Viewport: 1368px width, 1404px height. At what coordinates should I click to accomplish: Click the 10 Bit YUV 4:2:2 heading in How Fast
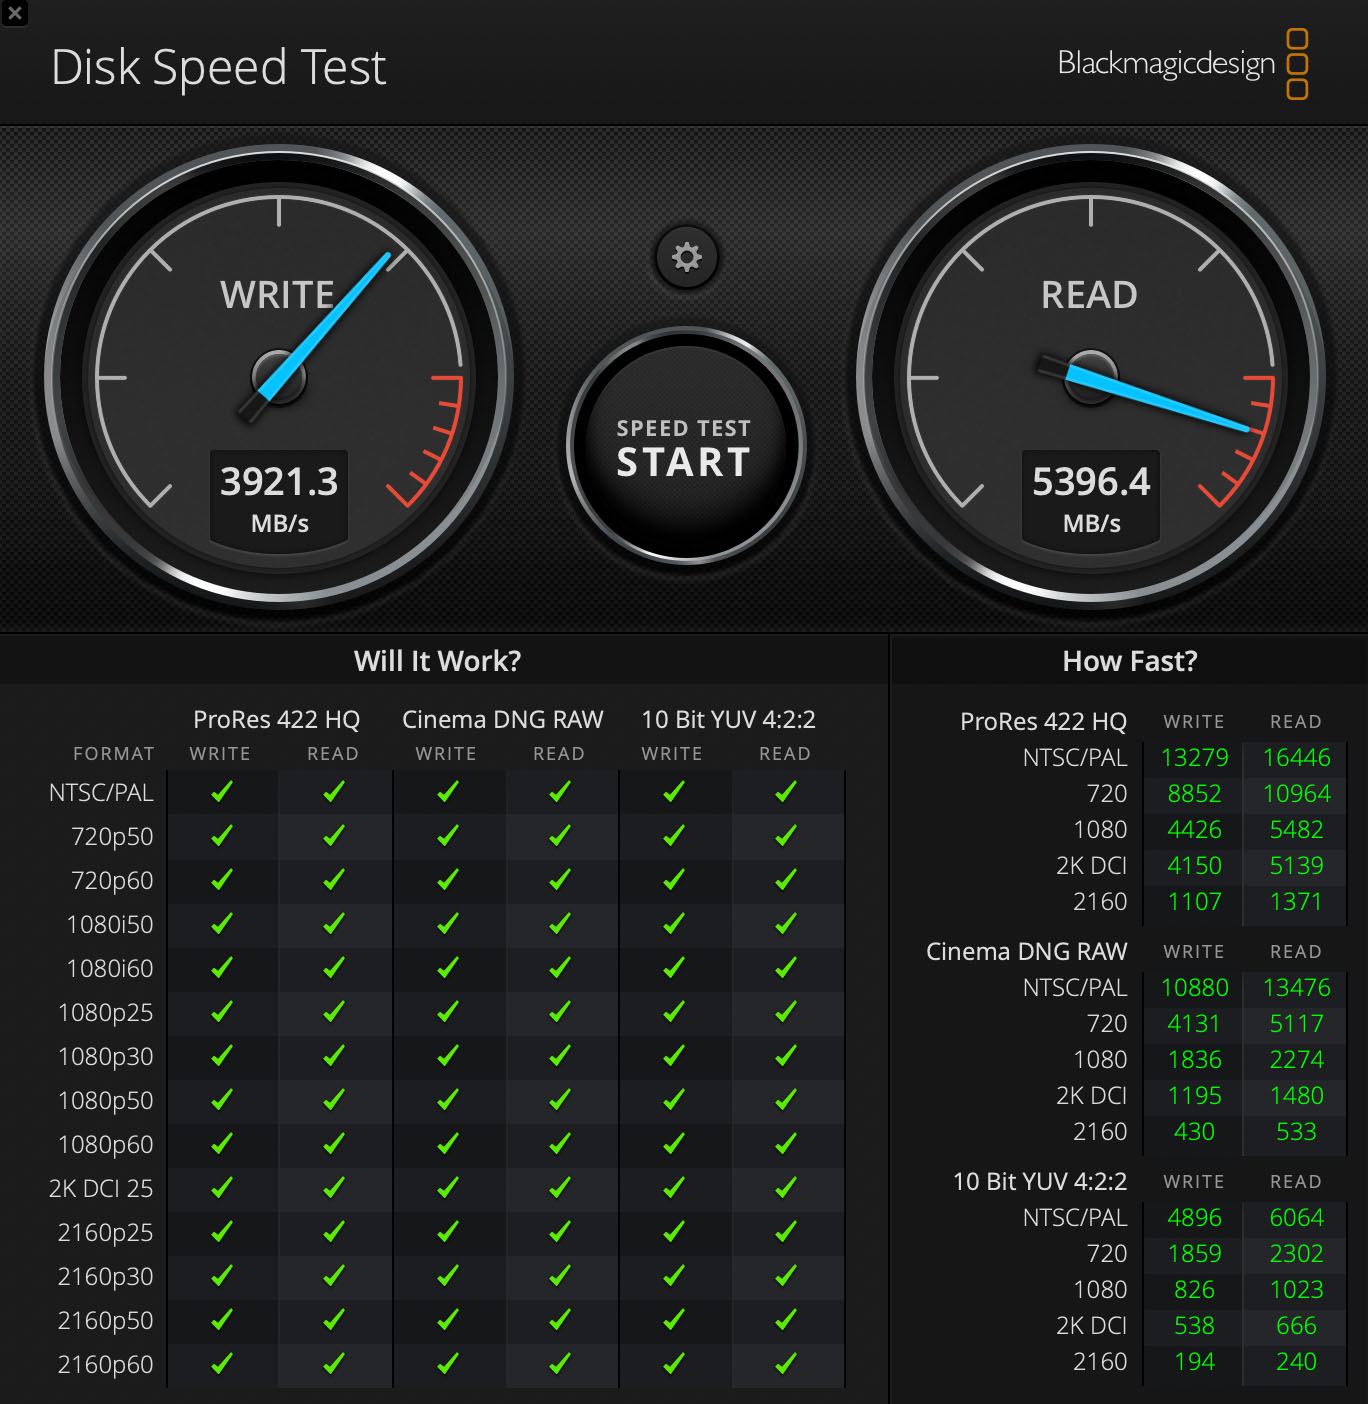pyautogui.click(x=1040, y=1182)
